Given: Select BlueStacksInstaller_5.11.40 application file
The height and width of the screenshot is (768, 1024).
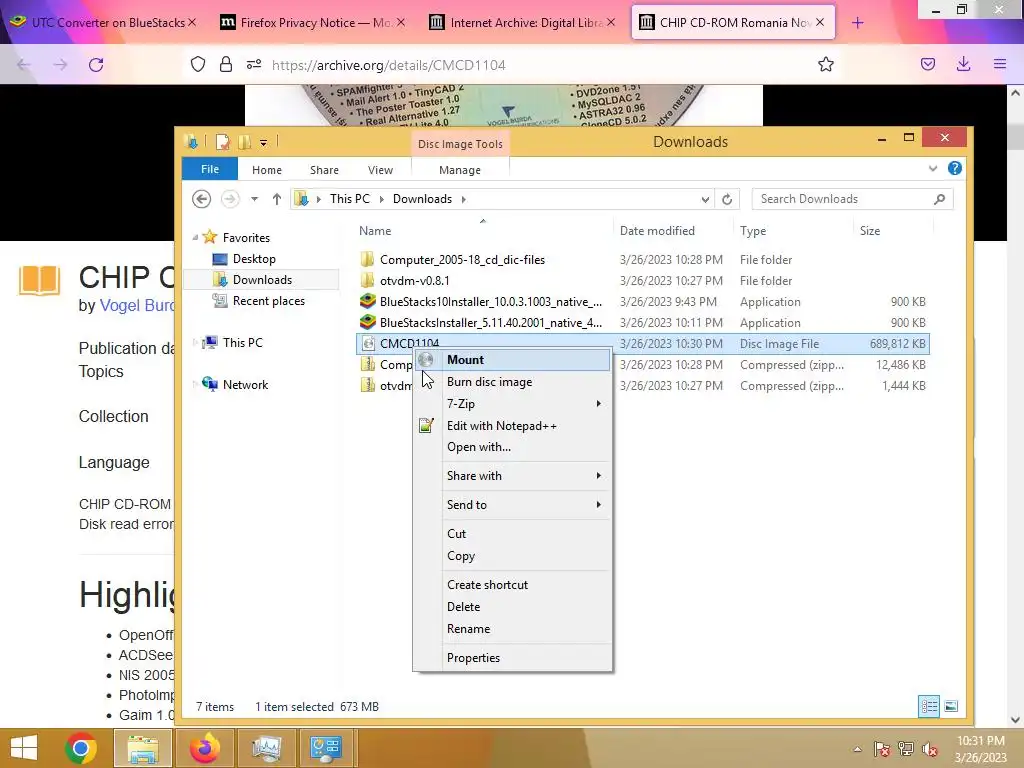Looking at the screenshot, I should (x=490, y=323).
